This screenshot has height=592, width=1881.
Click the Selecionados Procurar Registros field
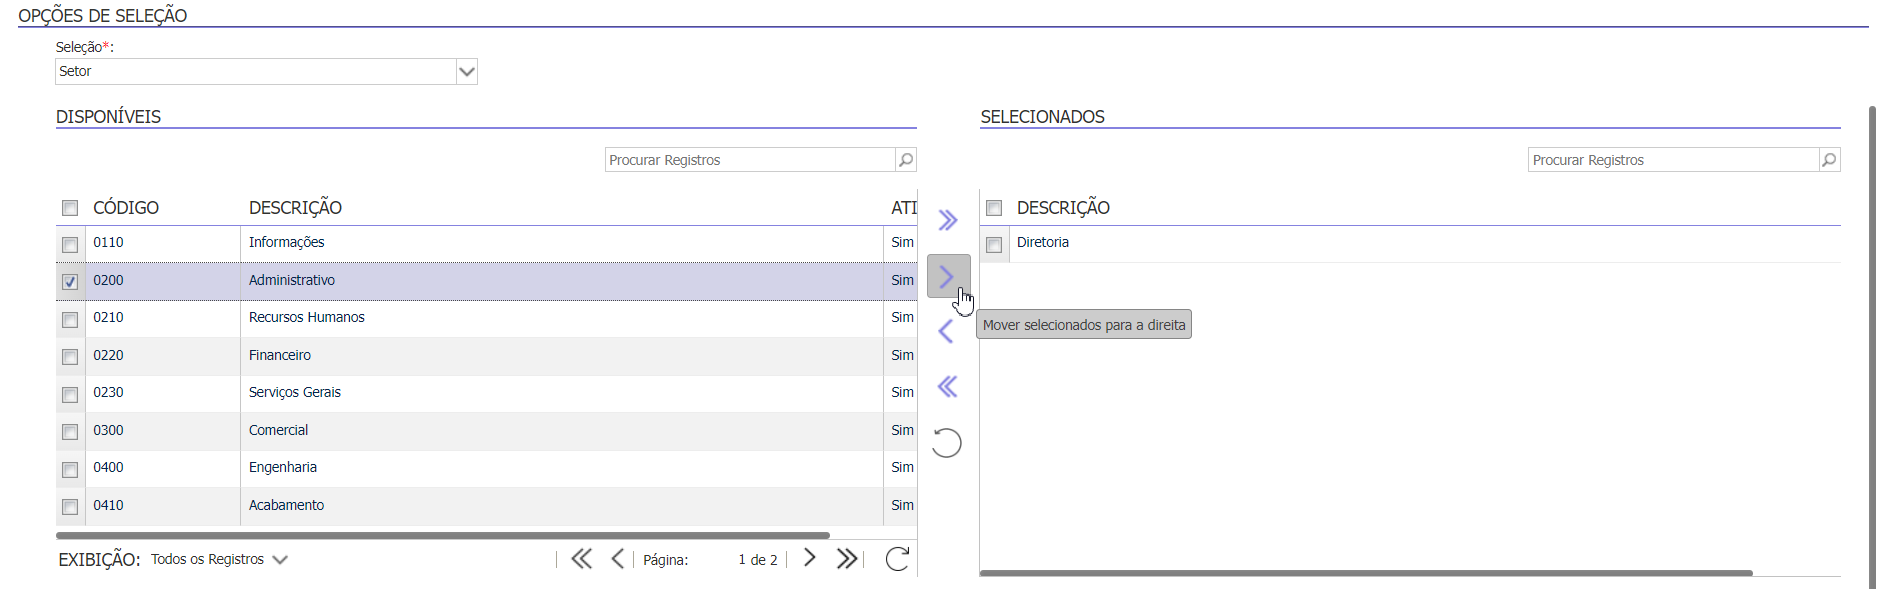click(x=1673, y=160)
